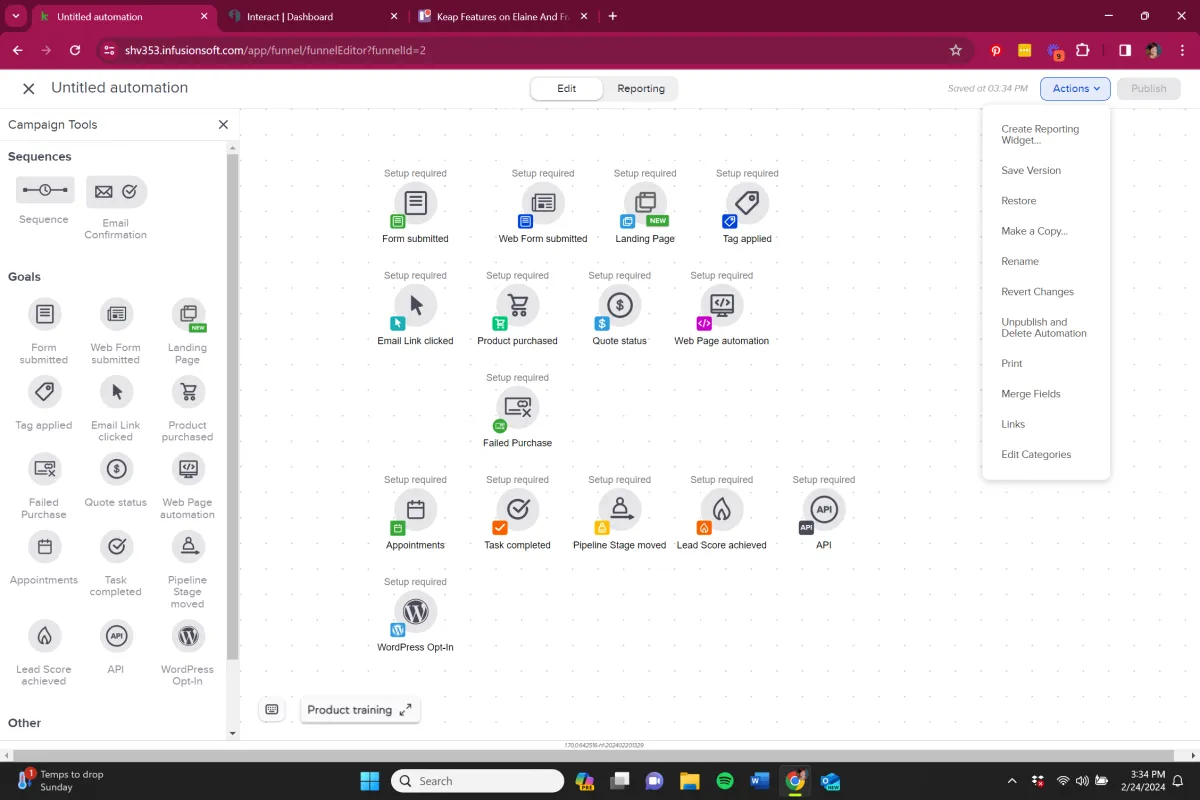Select the Email Link clicked node on canvas
The width and height of the screenshot is (1200, 800).
[415, 306]
